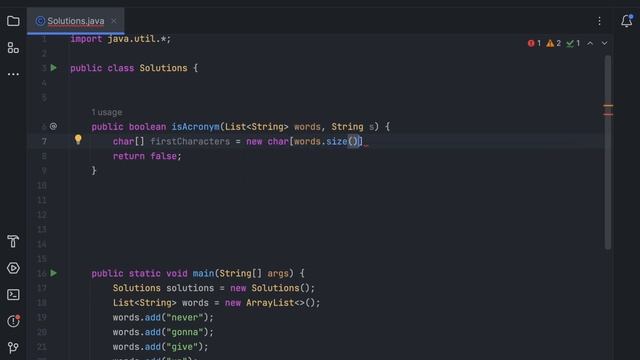Show more tool windows ellipsis

pyautogui.click(x=13, y=74)
